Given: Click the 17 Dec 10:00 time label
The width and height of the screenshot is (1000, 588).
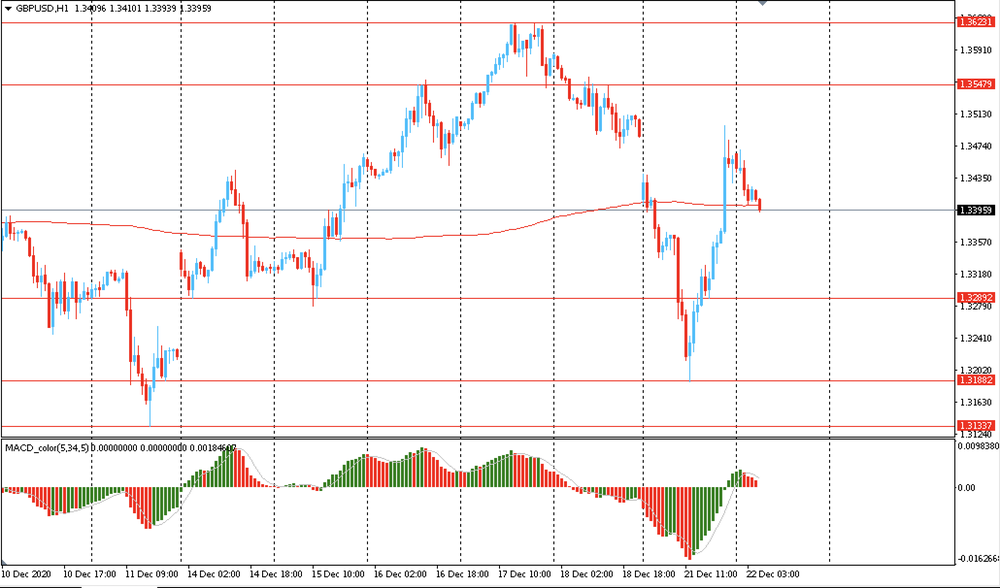Looking at the screenshot, I should pyautogui.click(x=524, y=574).
